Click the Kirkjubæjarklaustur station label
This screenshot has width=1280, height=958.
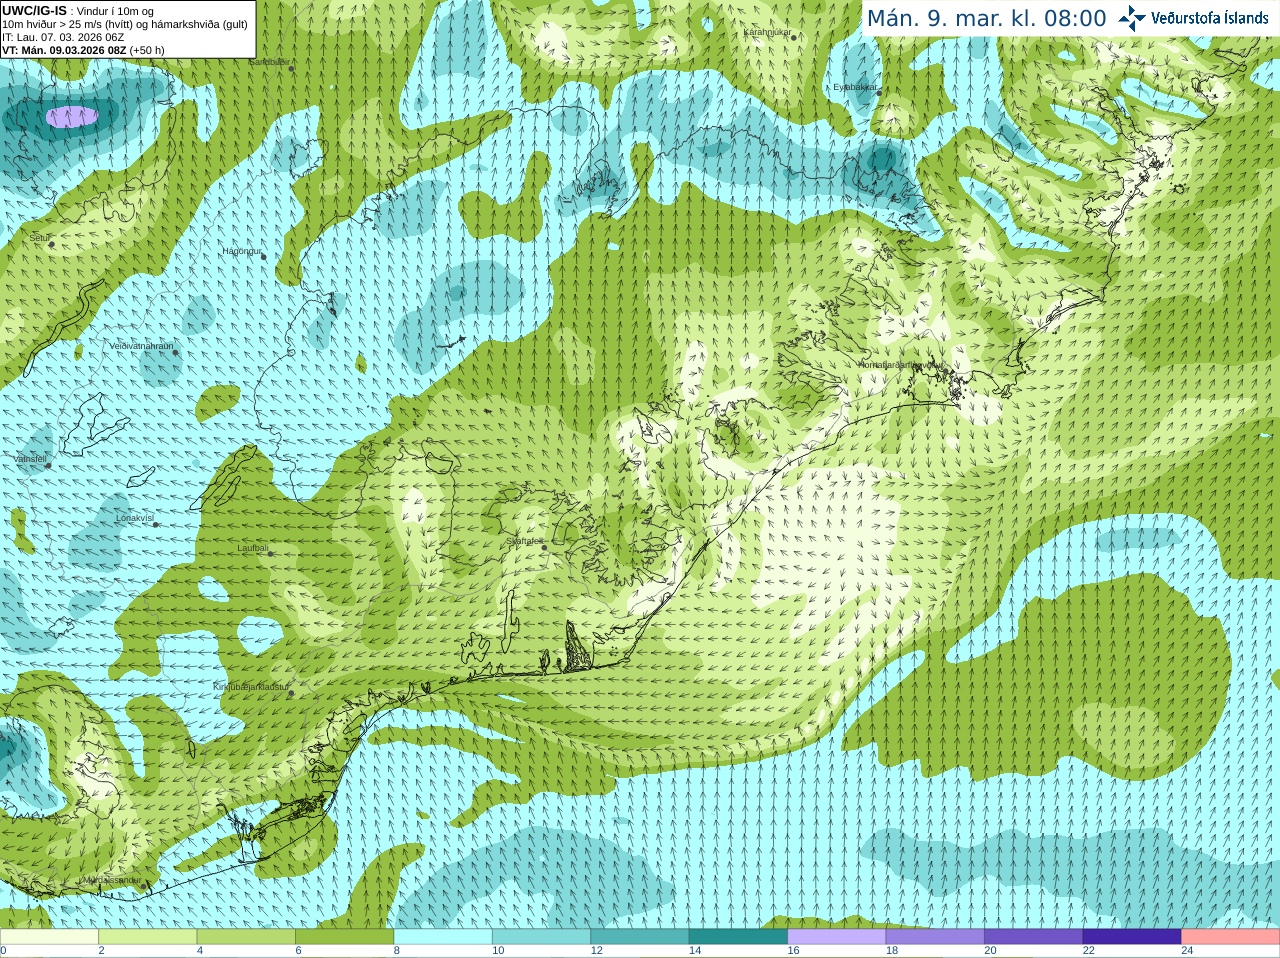(251, 687)
